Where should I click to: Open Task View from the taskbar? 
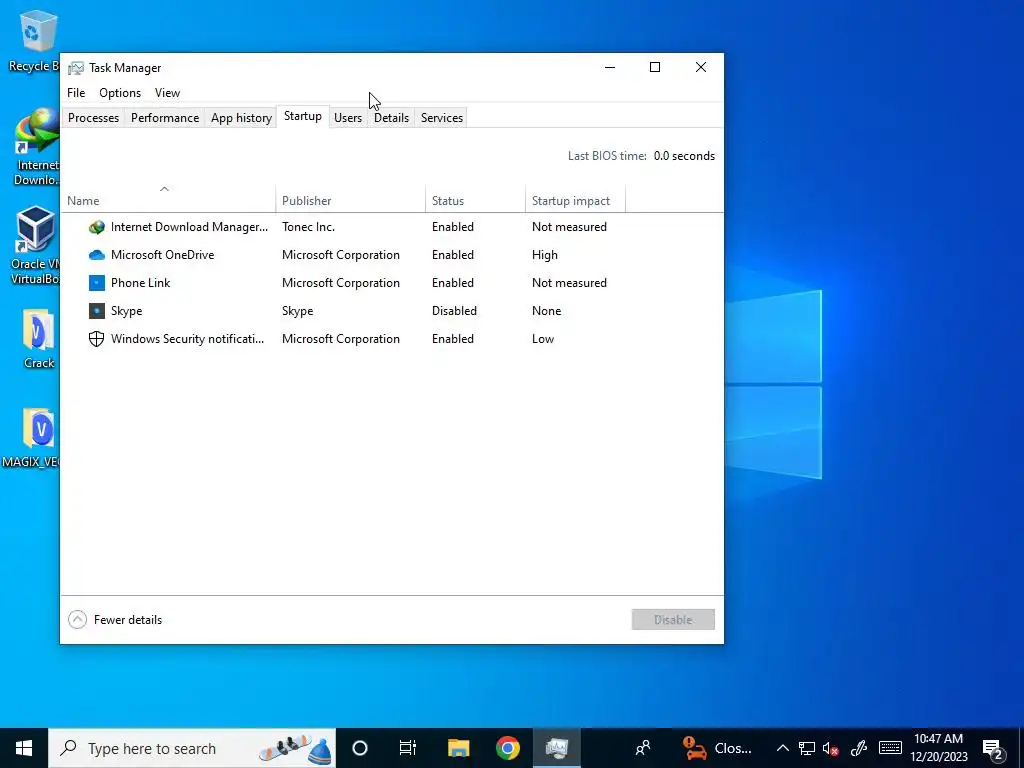408,748
